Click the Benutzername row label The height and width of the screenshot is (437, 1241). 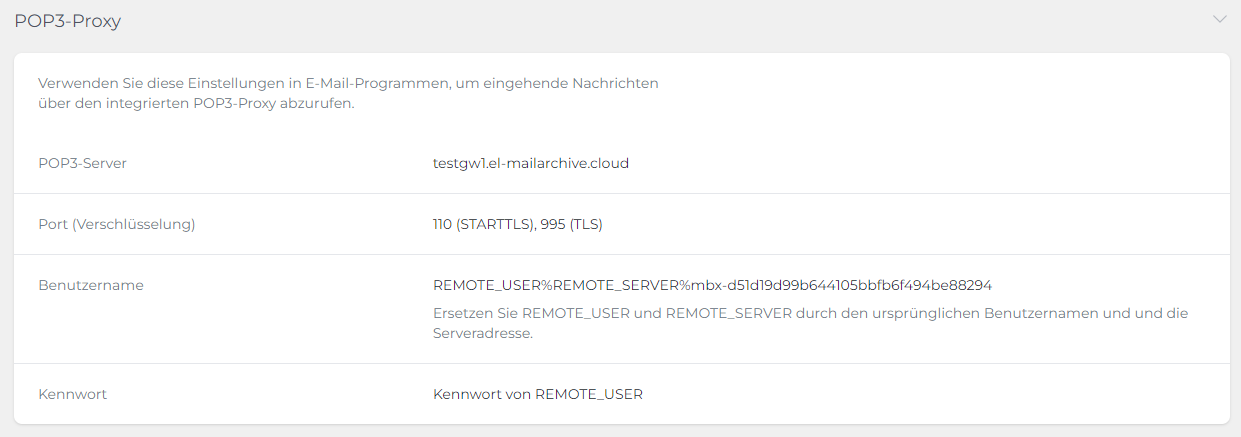tap(91, 285)
